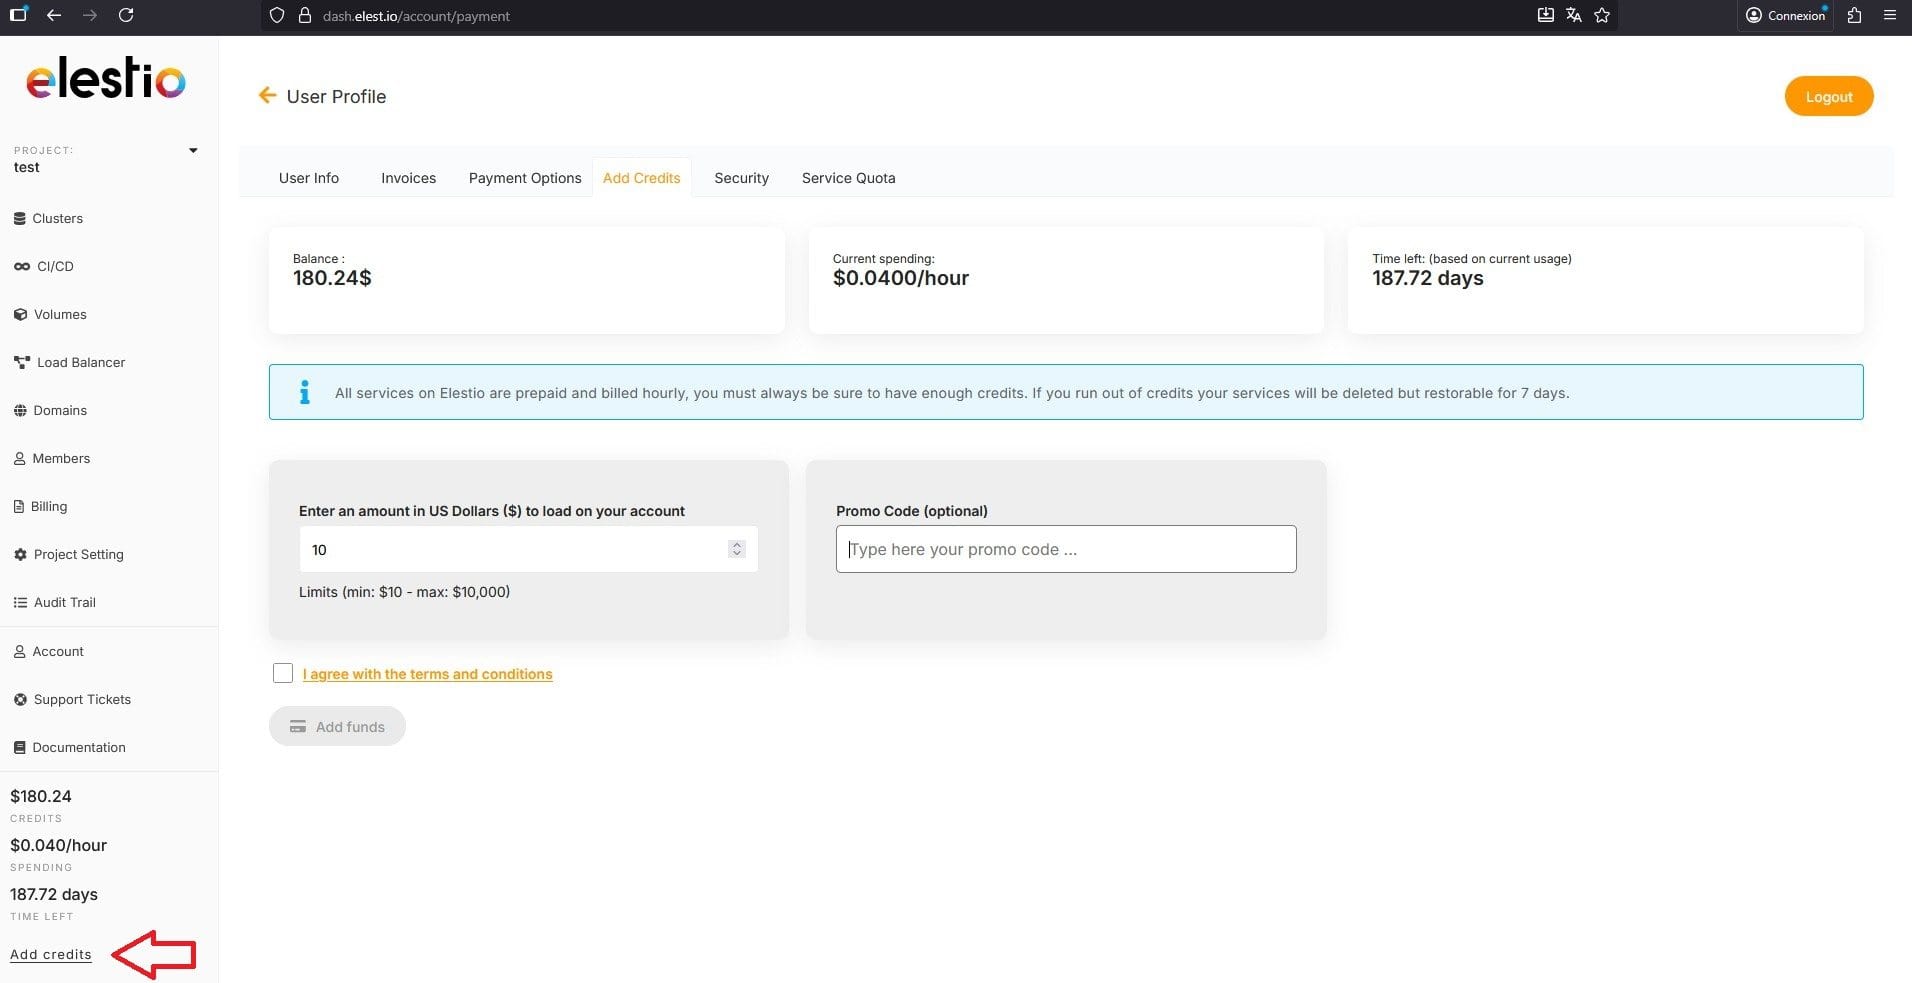Open the Payment Options tab
Screen dimensions: 1912x983
coord(524,178)
